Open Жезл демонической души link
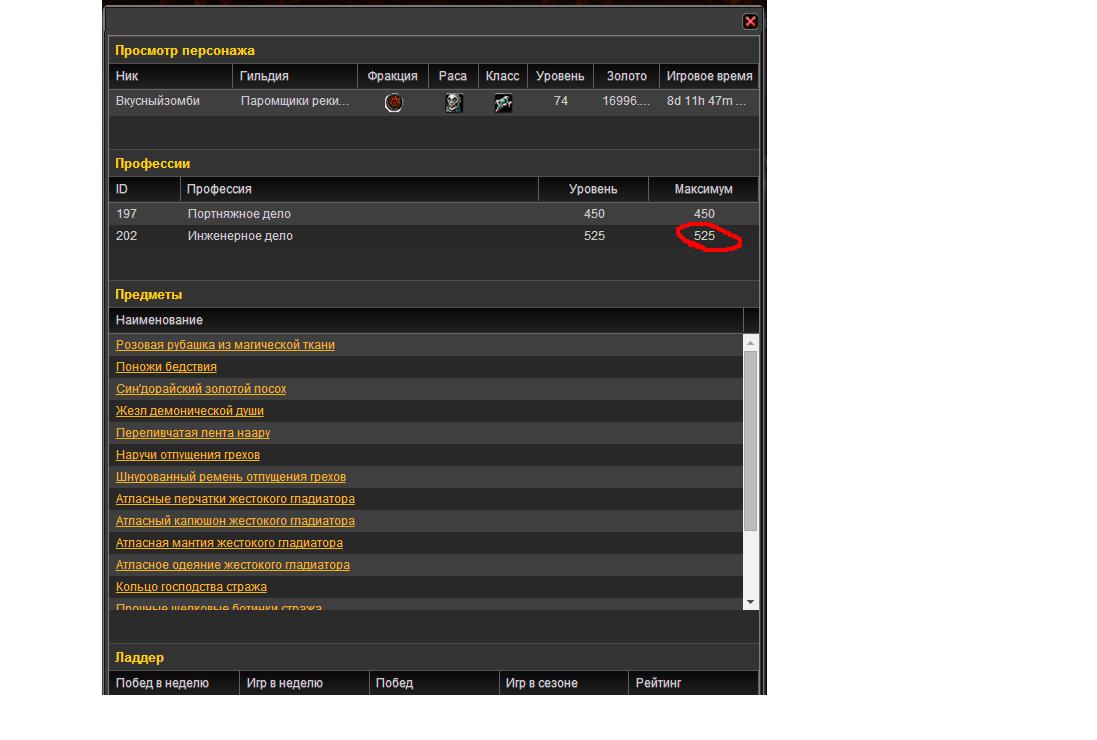 click(190, 411)
